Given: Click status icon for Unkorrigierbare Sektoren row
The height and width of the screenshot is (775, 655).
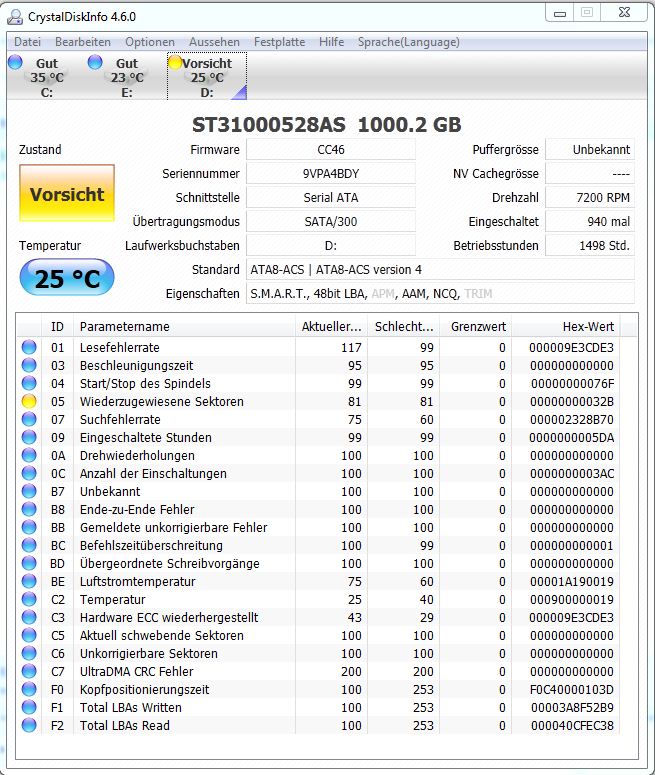Looking at the screenshot, I should pyautogui.click(x=29, y=653).
